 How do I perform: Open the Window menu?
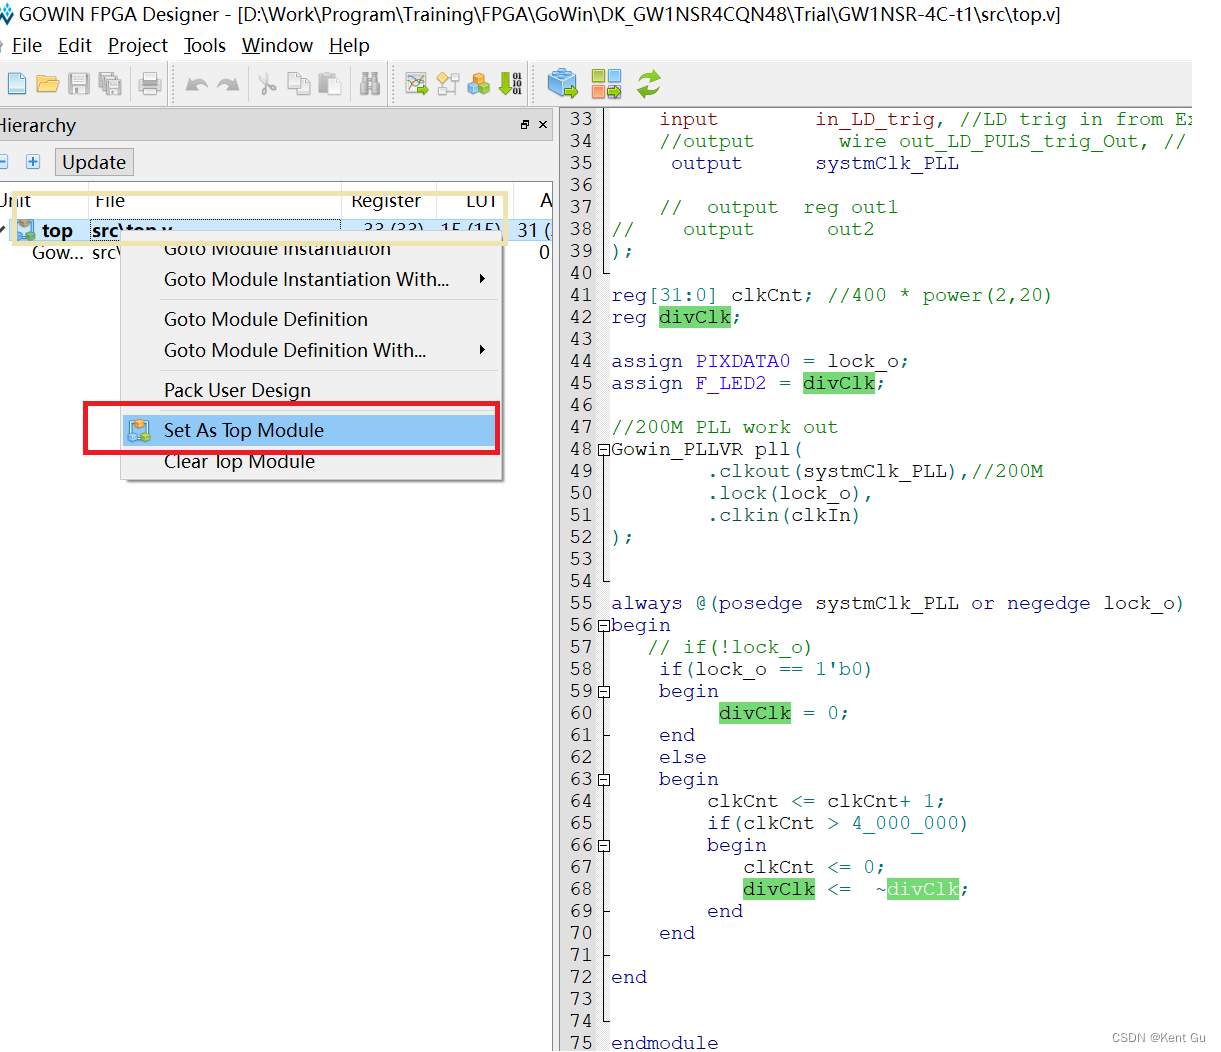pyautogui.click(x=277, y=45)
